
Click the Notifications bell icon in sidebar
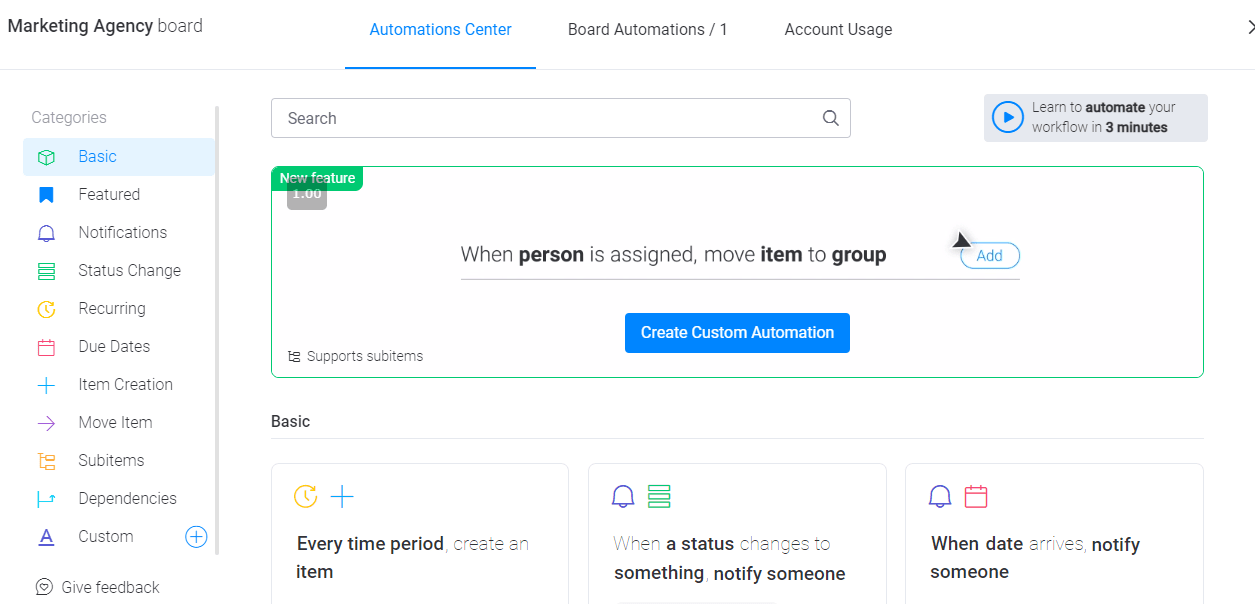click(x=46, y=233)
